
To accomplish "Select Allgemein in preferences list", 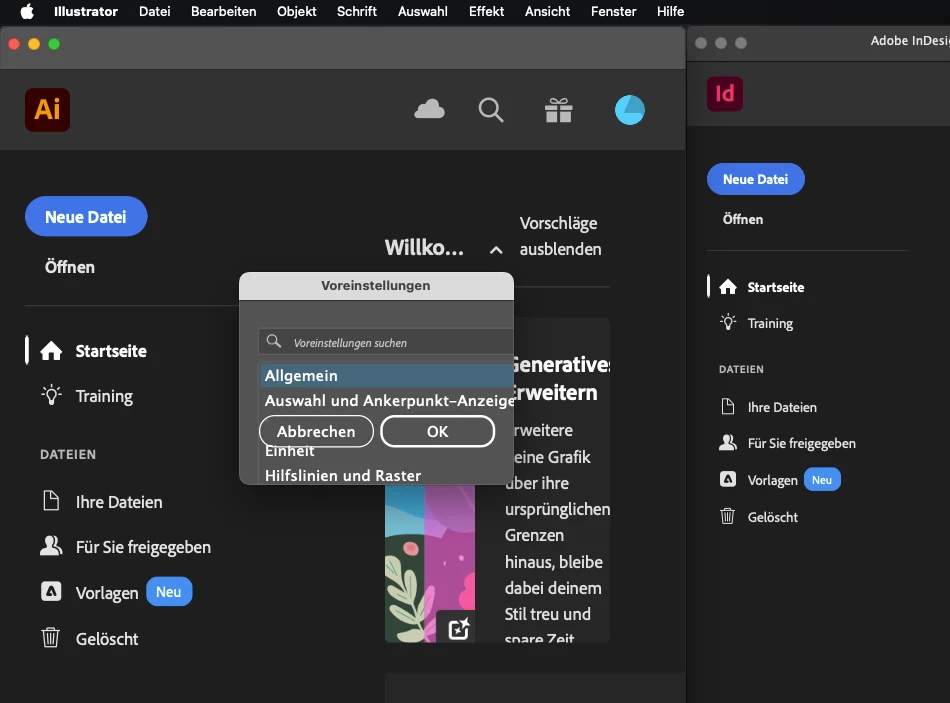I will pyautogui.click(x=387, y=376).
